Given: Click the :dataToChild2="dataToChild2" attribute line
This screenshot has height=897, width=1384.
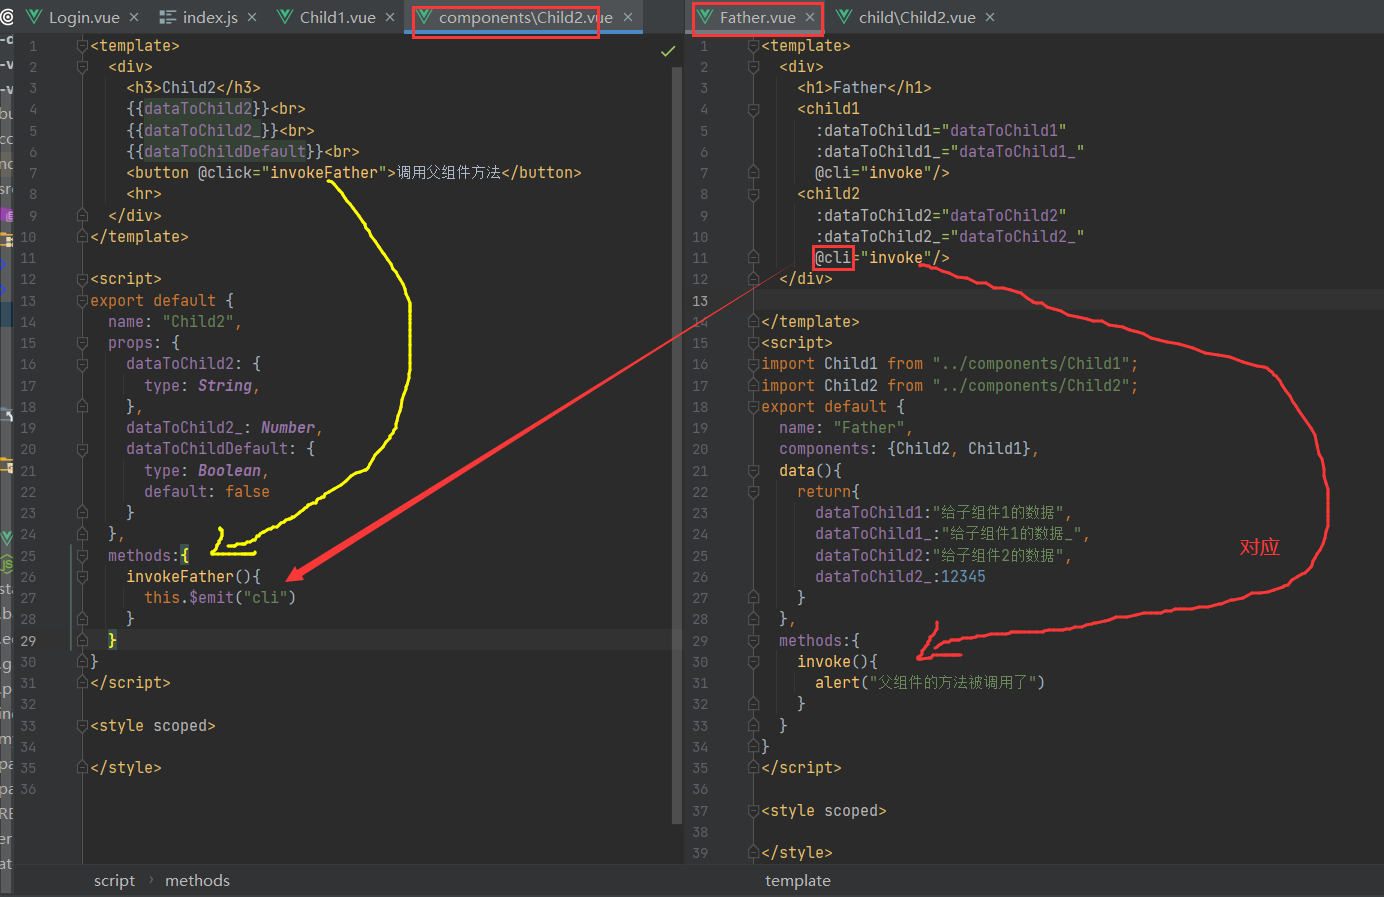Looking at the screenshot, I should pyautogui.click(x=941, y=216).
